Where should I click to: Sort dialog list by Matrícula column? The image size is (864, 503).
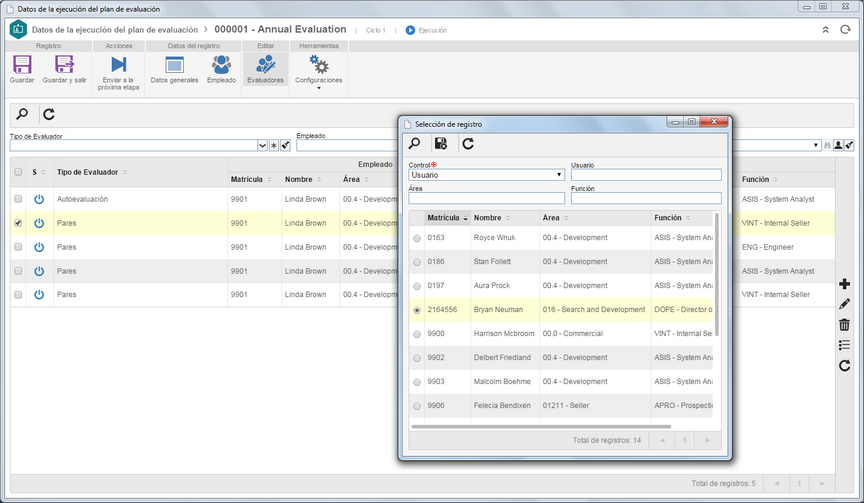pyautogui.click(x=447, y=218)
